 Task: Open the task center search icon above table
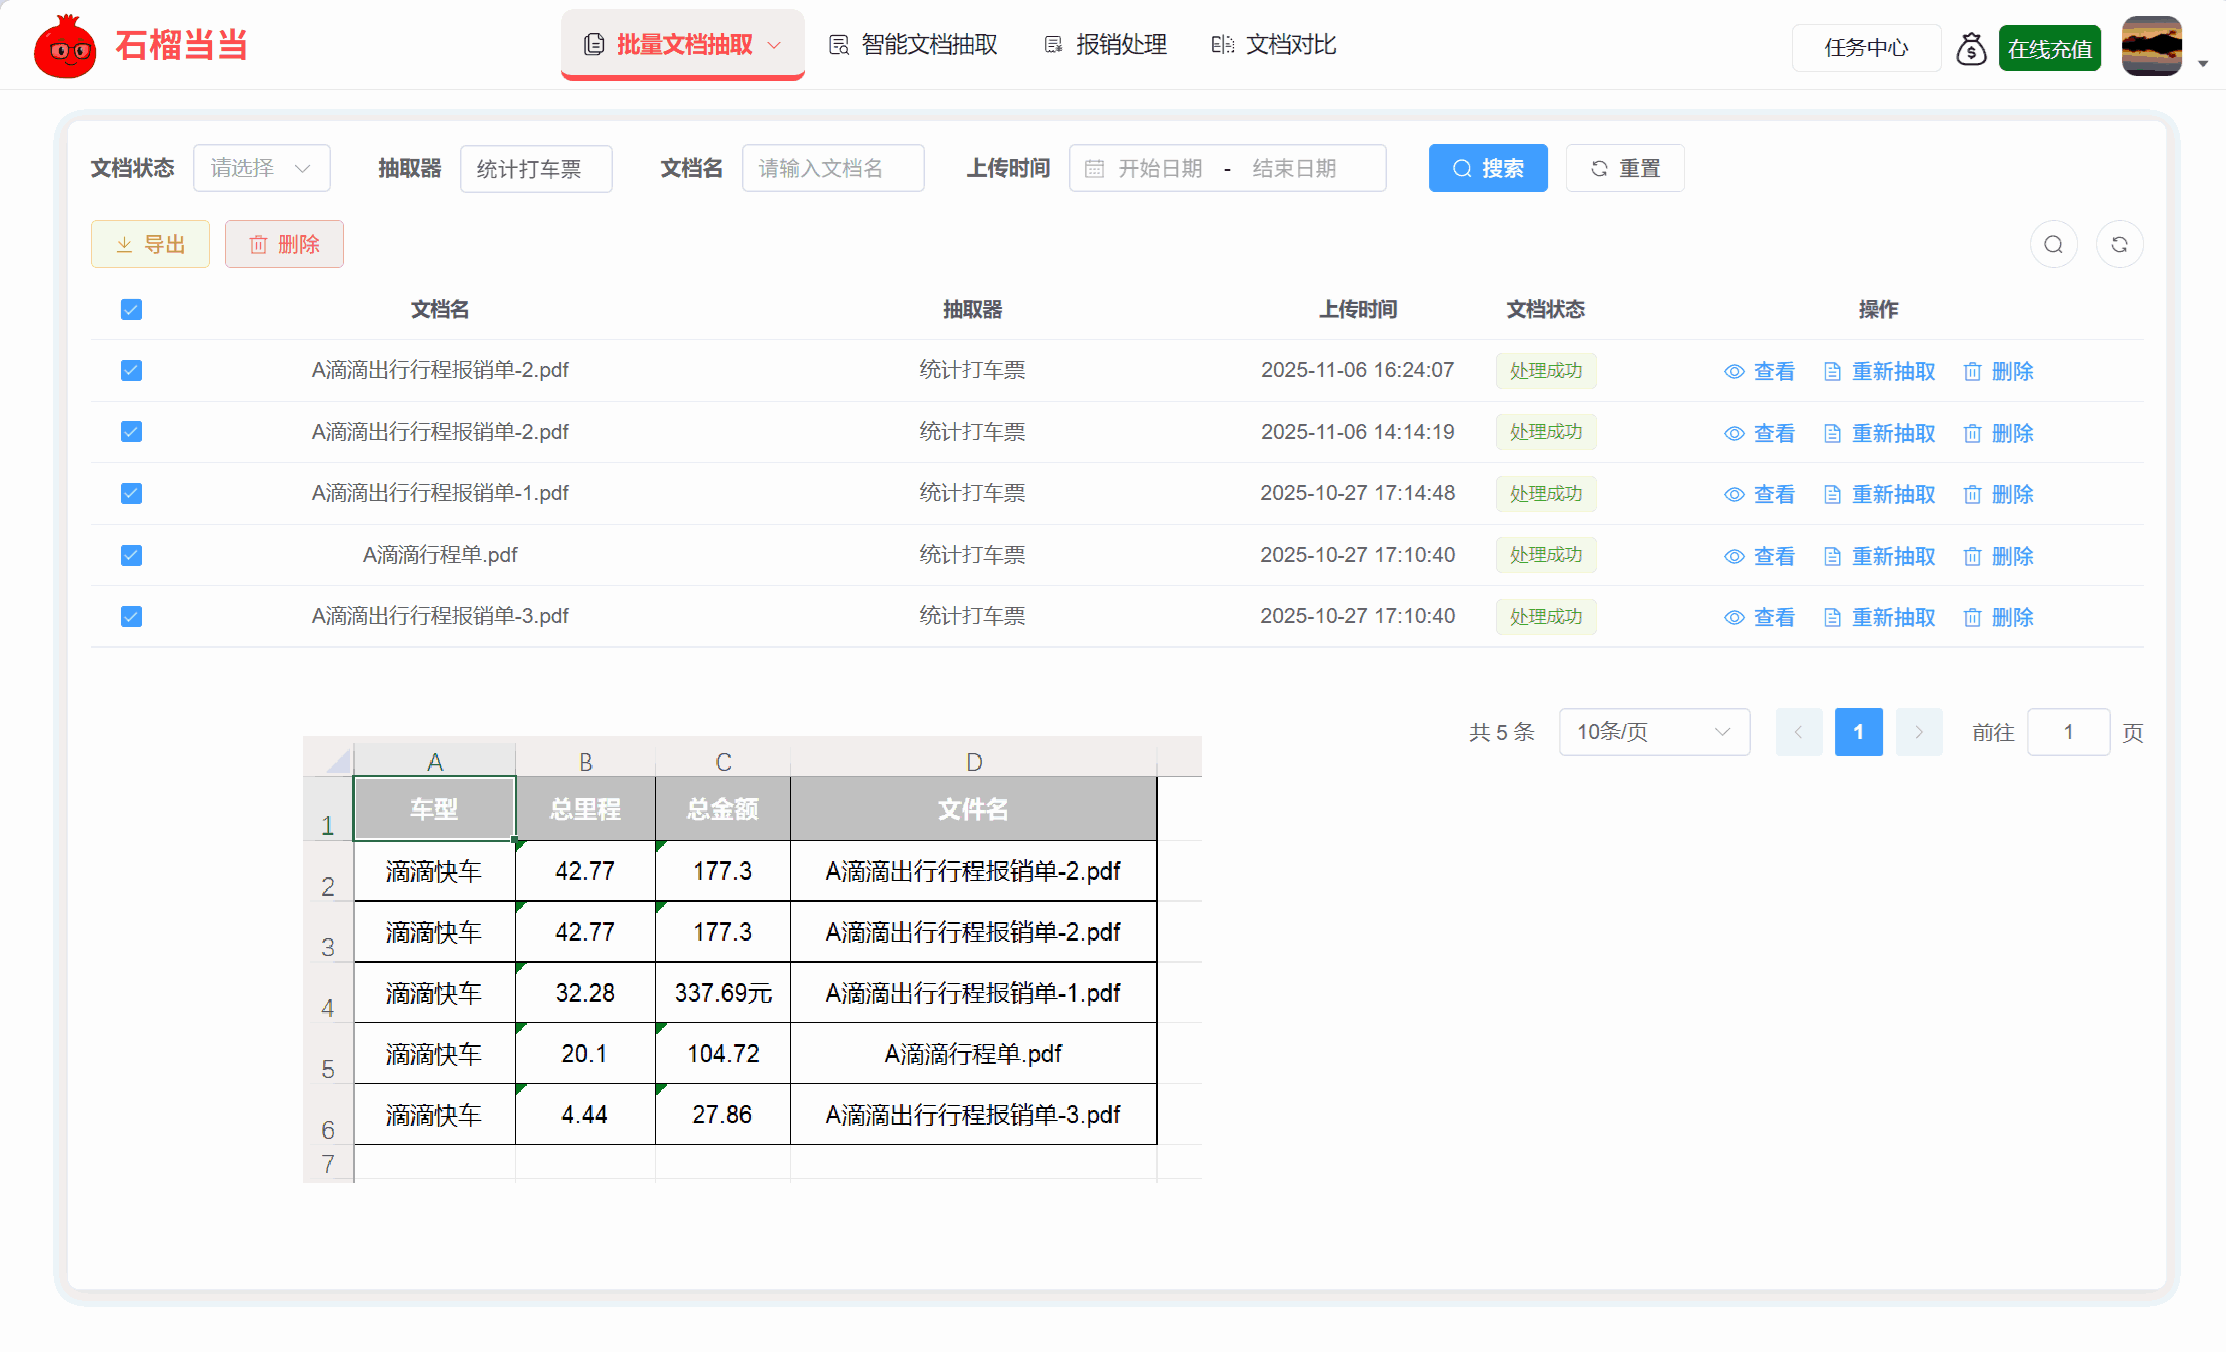(x=2054, y=243)
